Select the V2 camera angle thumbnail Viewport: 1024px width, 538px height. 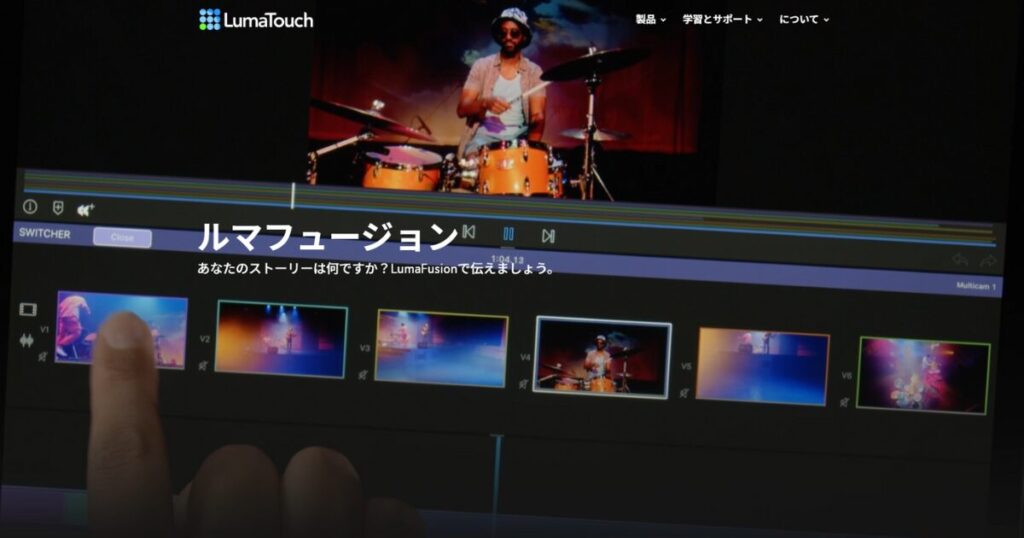281,340
